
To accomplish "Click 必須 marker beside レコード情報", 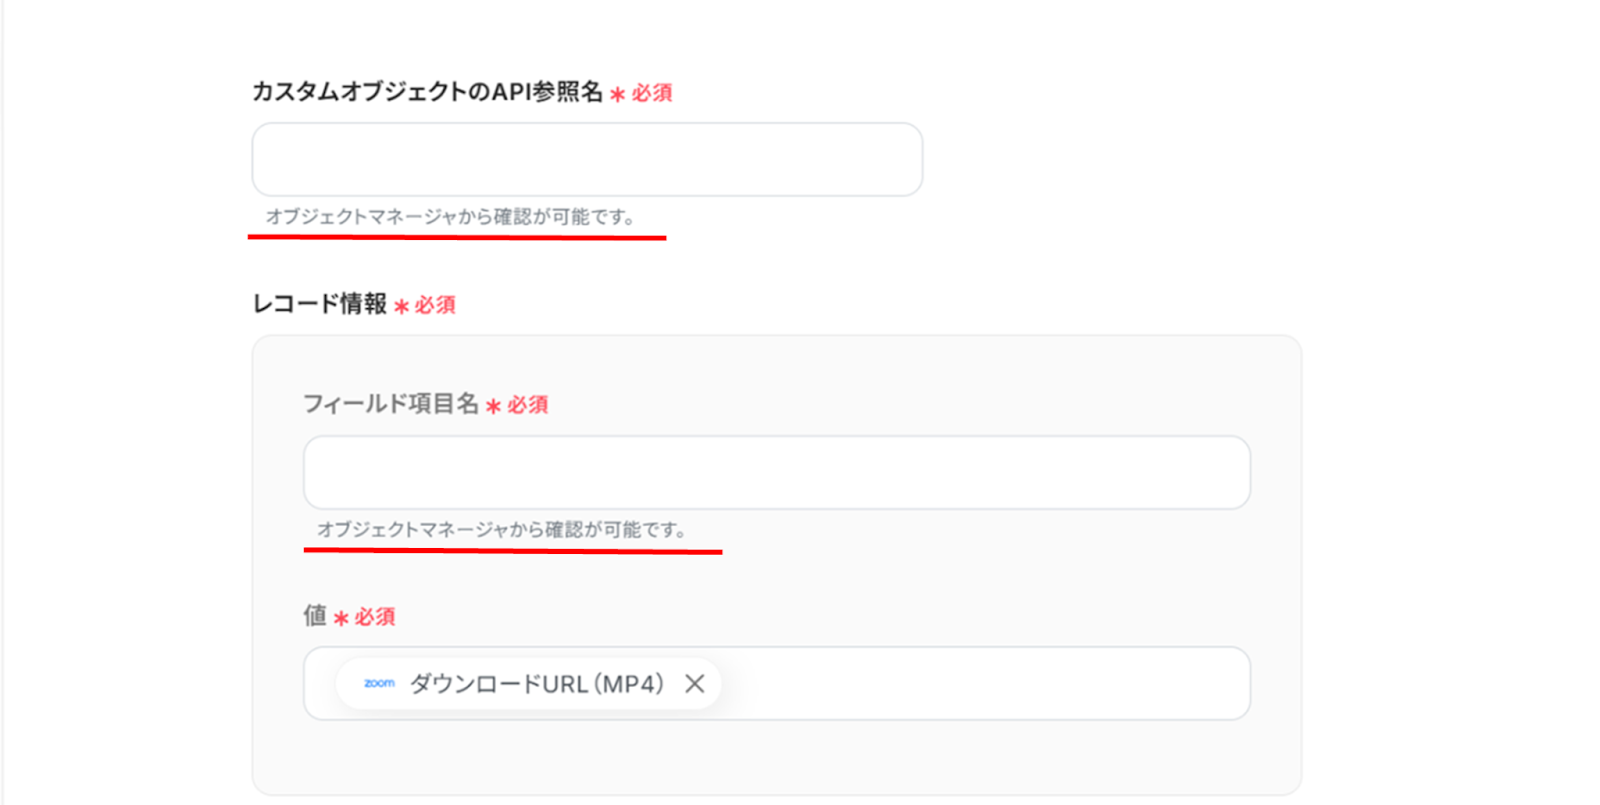I will tap(435, 305).
